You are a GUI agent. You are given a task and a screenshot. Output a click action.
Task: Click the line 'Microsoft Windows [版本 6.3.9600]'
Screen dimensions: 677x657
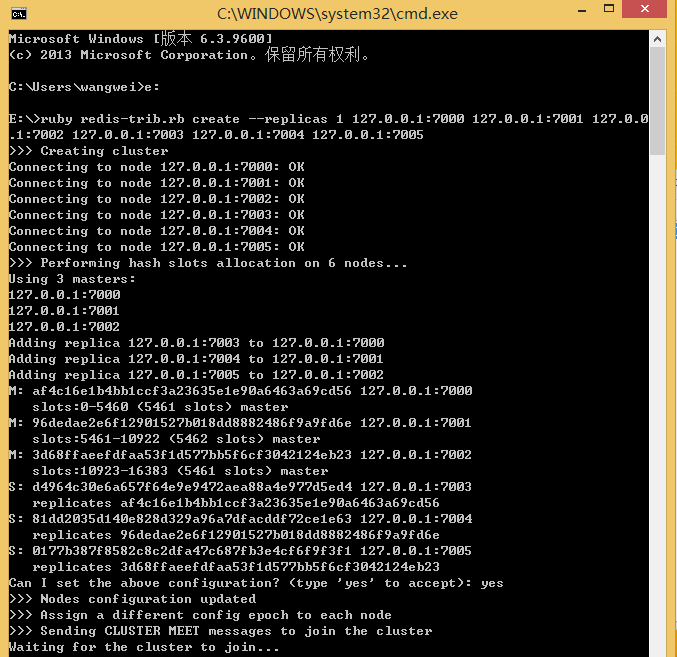(141, 39)
